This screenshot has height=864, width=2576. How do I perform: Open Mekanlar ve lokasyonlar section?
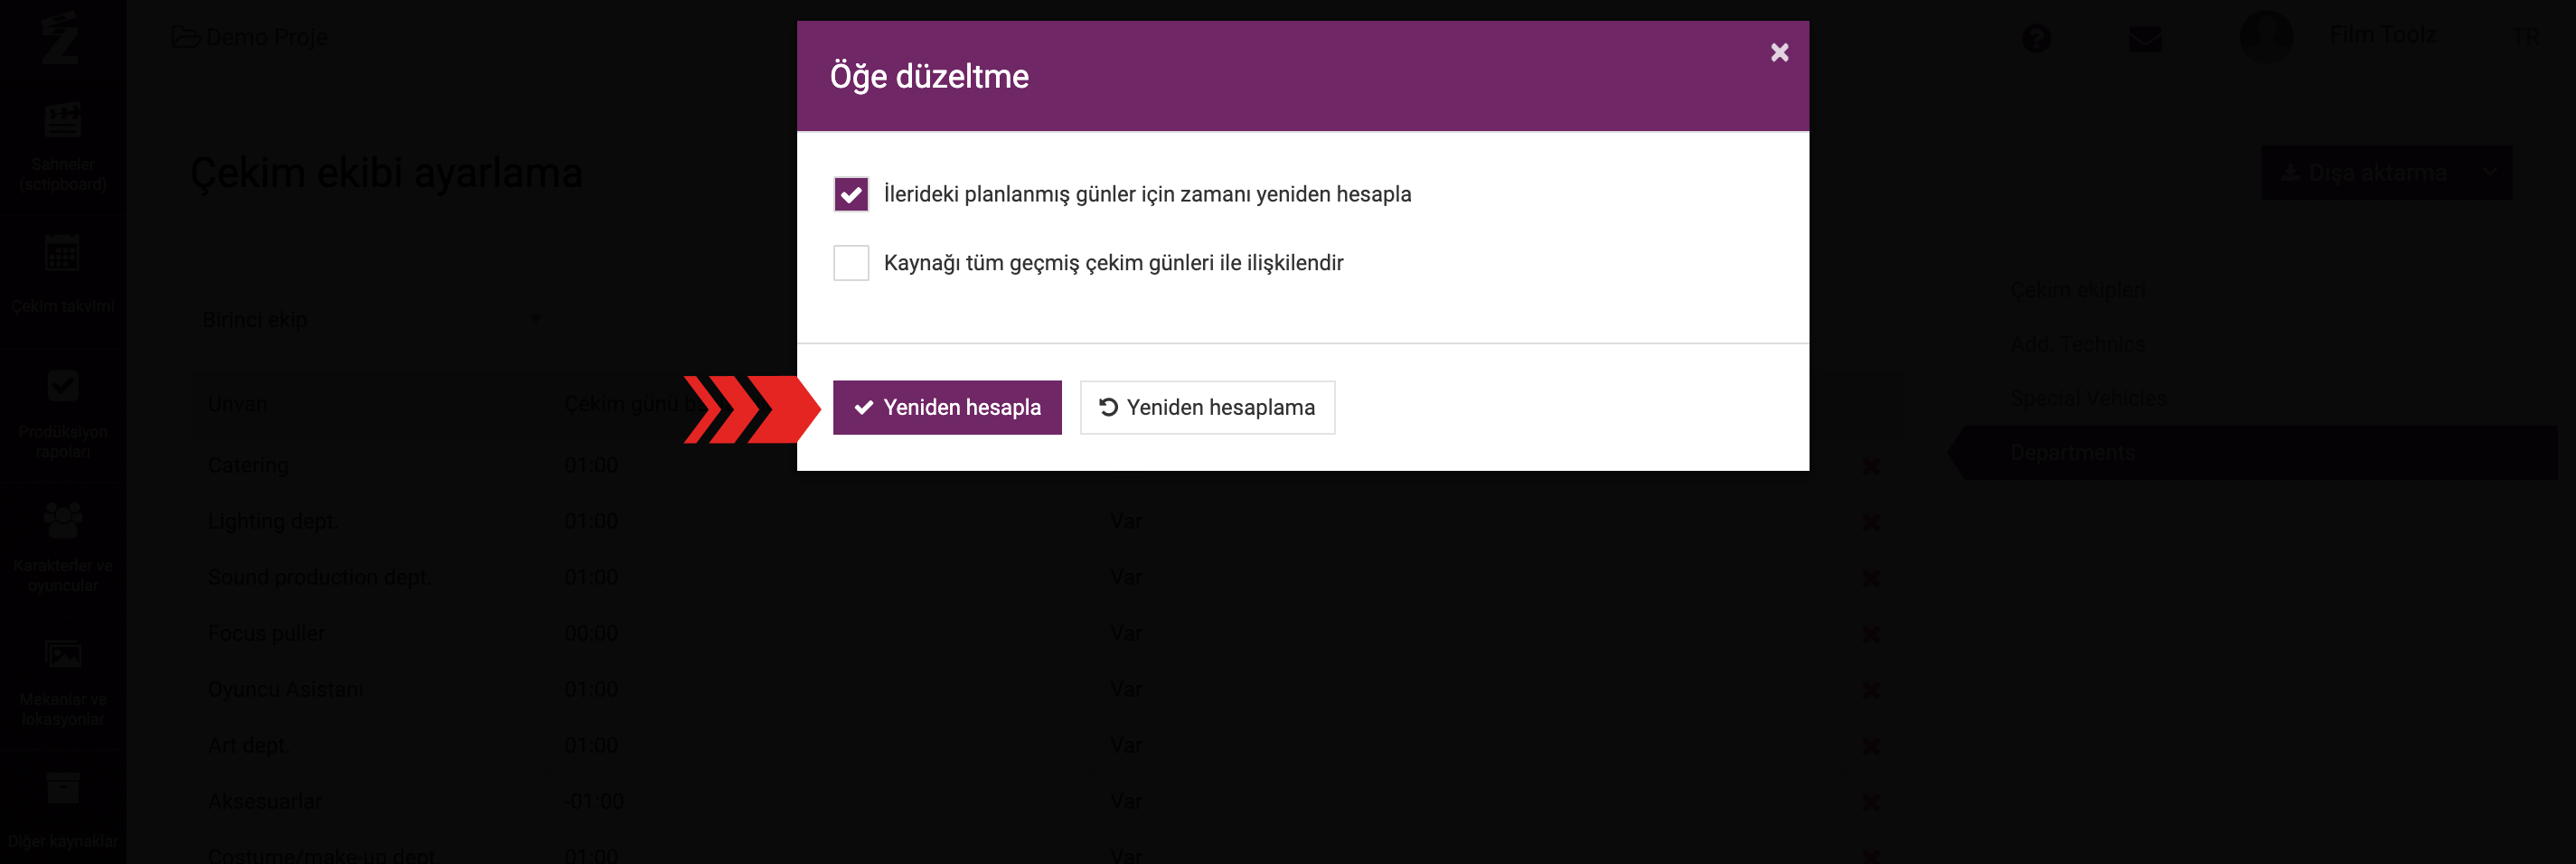tap(62, 682)
